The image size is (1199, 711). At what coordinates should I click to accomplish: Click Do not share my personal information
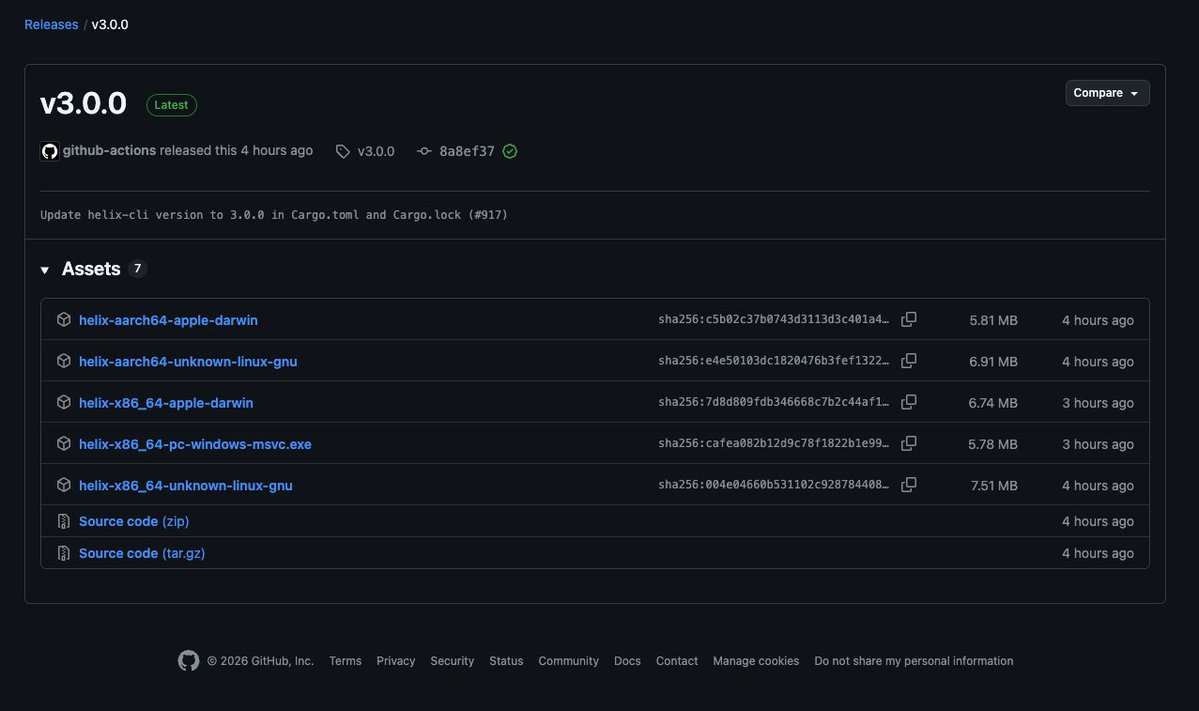click(x=914, y=661)
